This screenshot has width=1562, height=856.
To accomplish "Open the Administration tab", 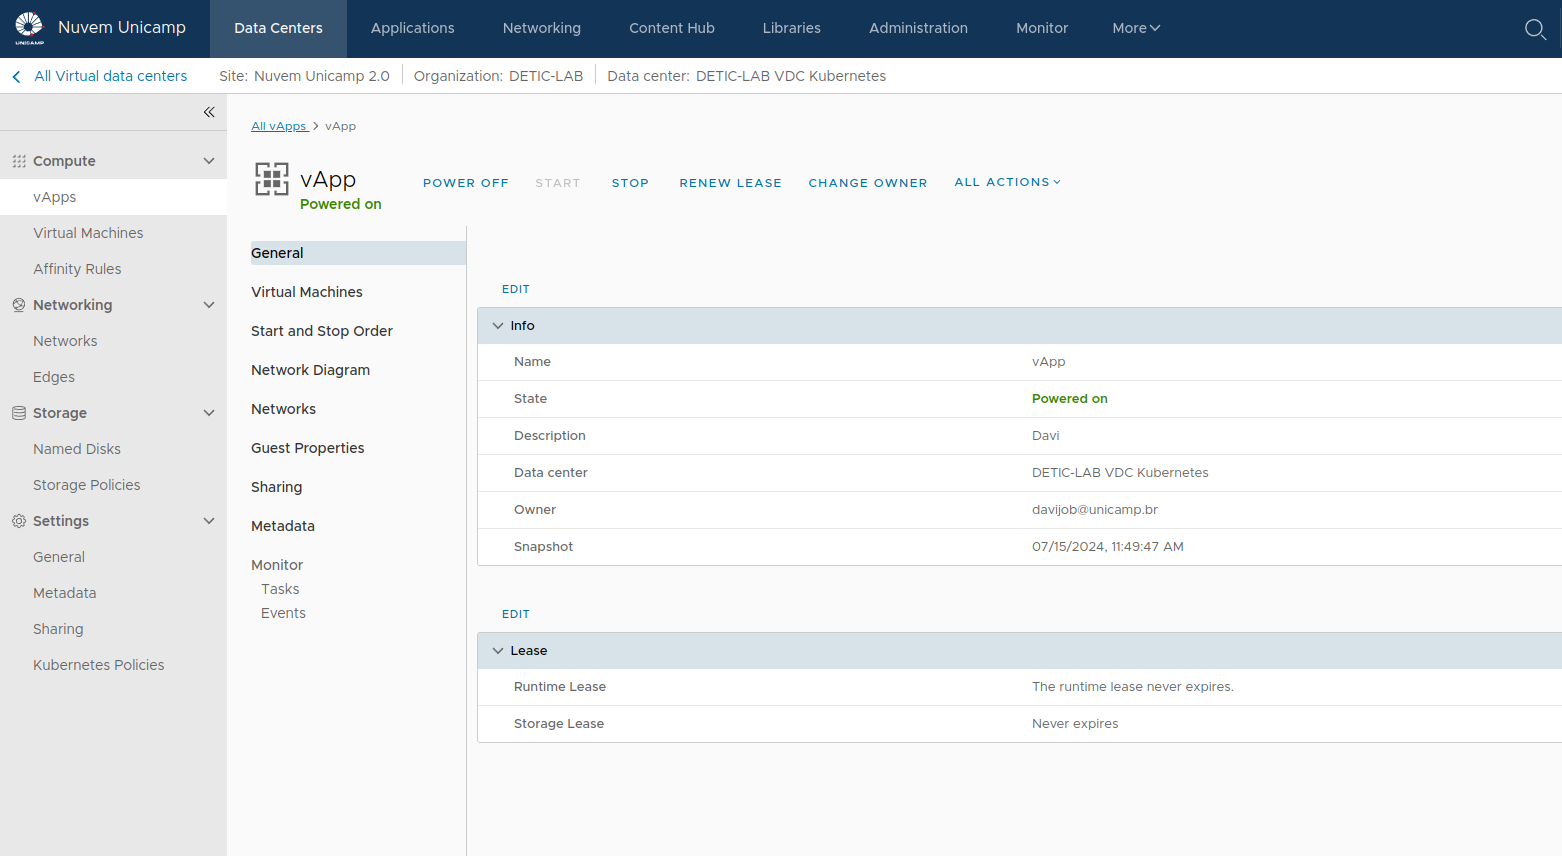I will 918,29.
